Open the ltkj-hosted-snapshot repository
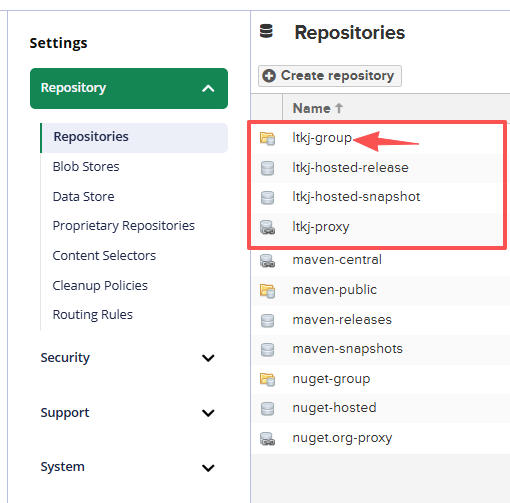The height and width of the screenshot is (503, 510). [x=356, y=197]
